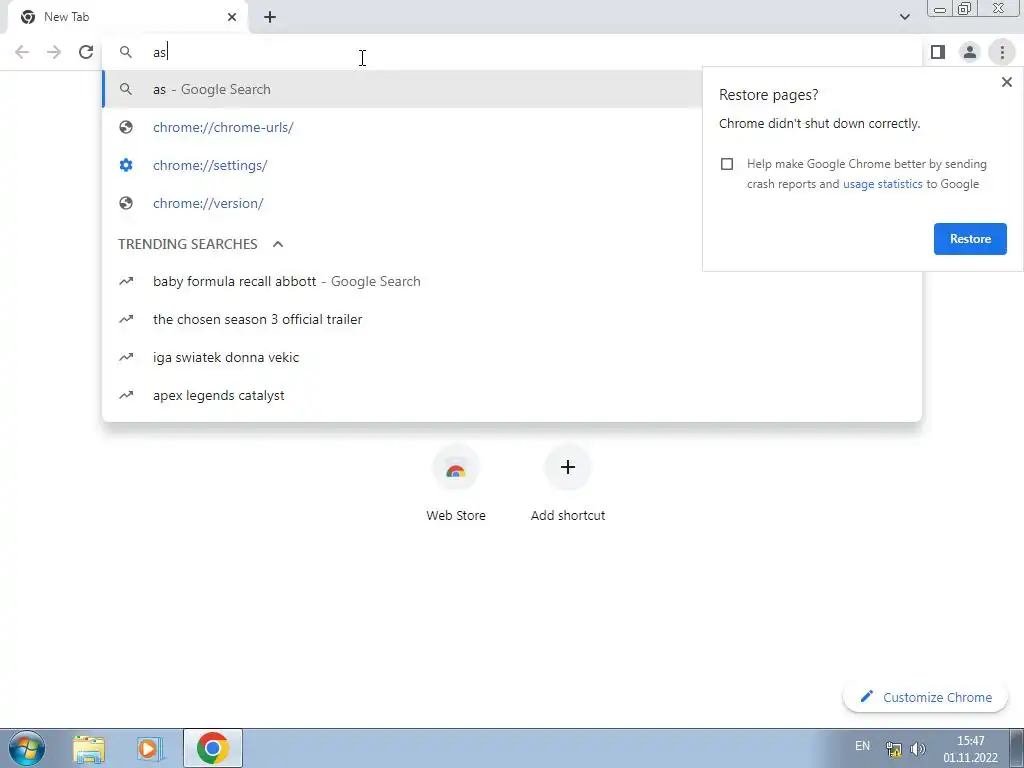The image size is (1024, 768).
Task: Open the Web Store shortcut
Action: point(456,484)
